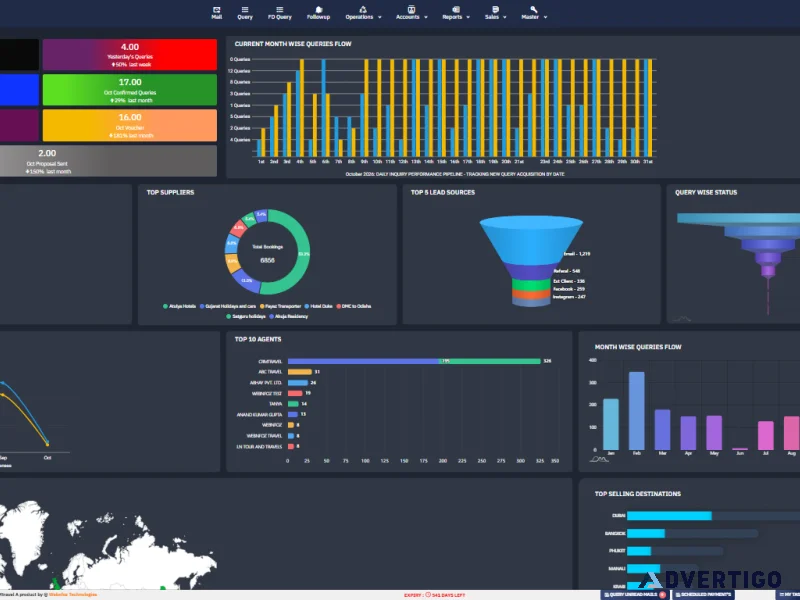Open Yesterday's Queries card showing 4.00
800x600 pixels.
click(130, 55)
